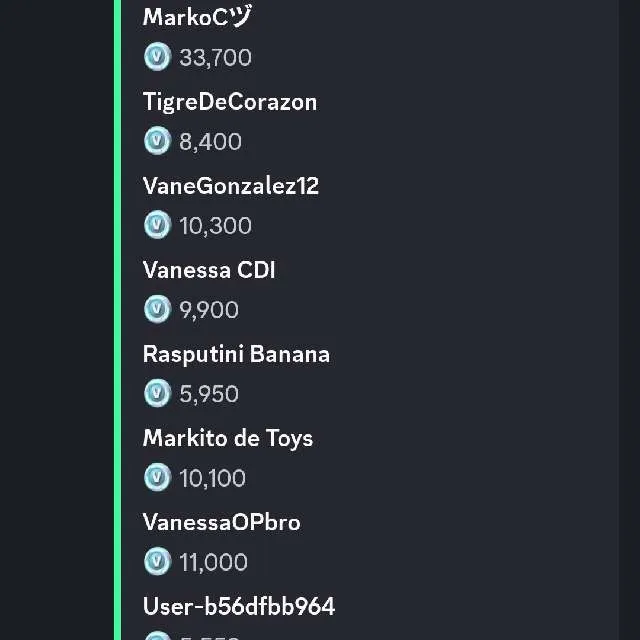Click the green embed accent bar

coord(117,320)
